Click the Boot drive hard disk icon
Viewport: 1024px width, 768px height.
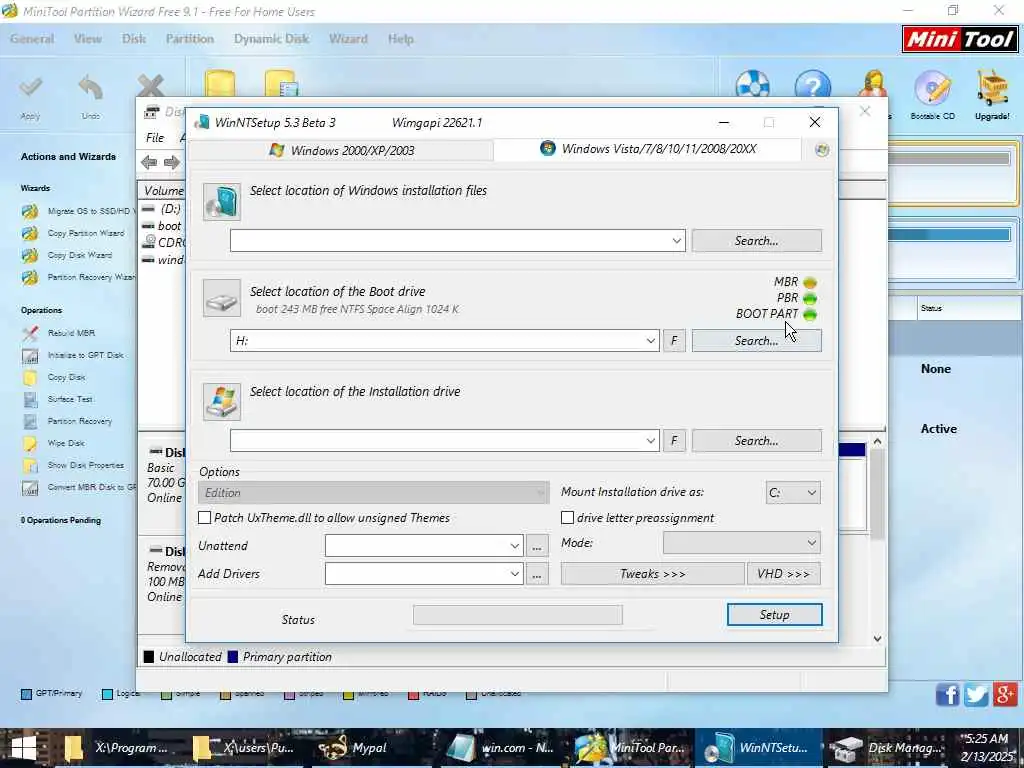tap(221, 298)
